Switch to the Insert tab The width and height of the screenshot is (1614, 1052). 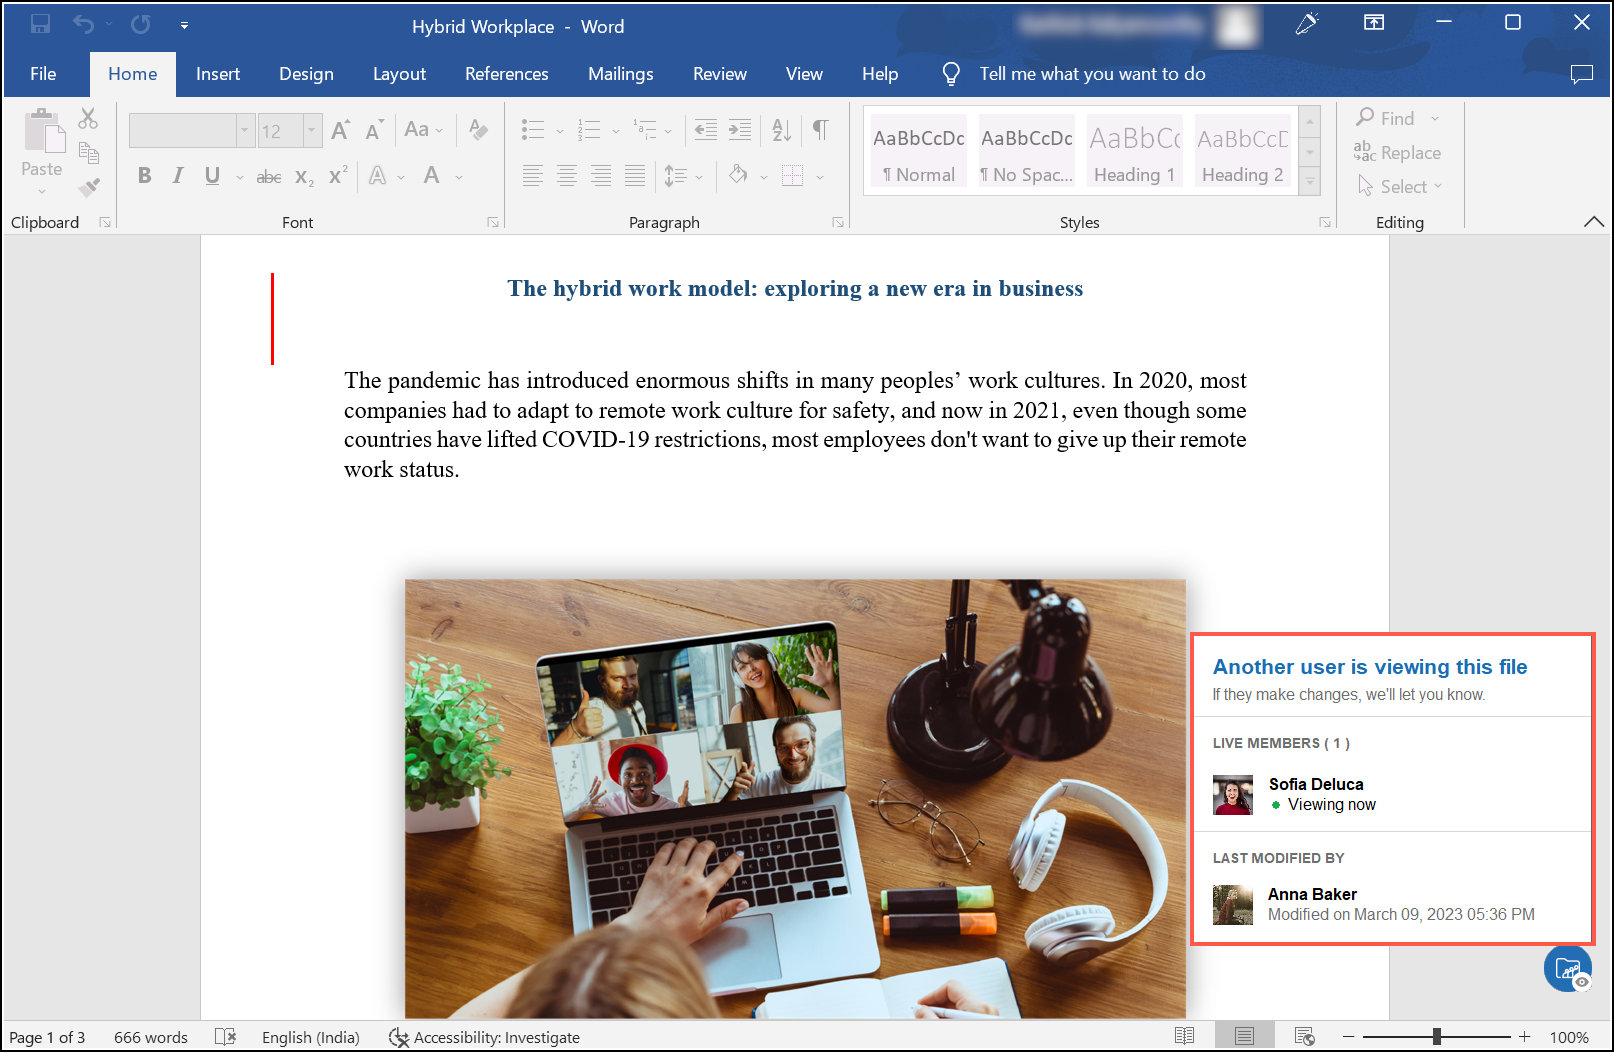218,74
